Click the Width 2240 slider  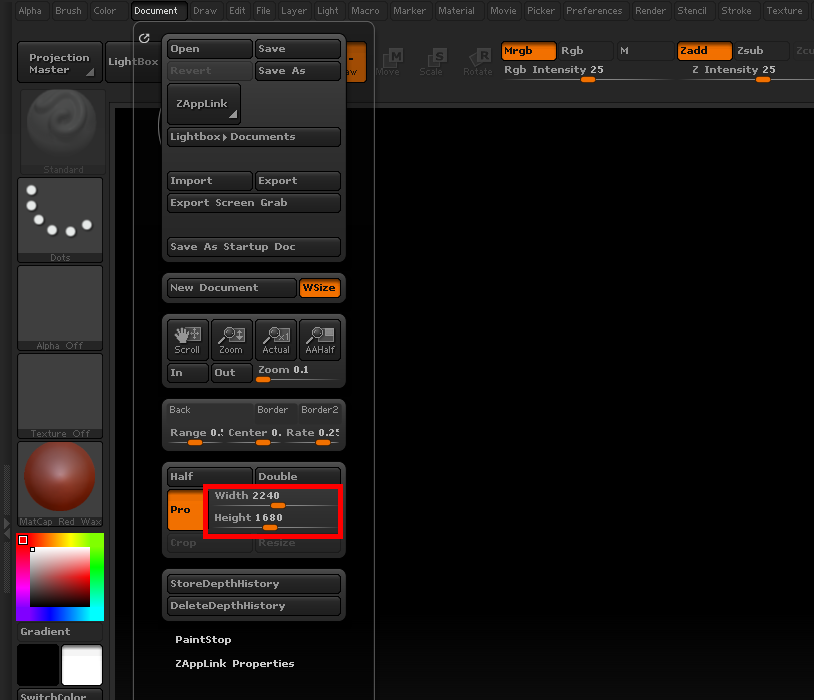coord(276,499)
